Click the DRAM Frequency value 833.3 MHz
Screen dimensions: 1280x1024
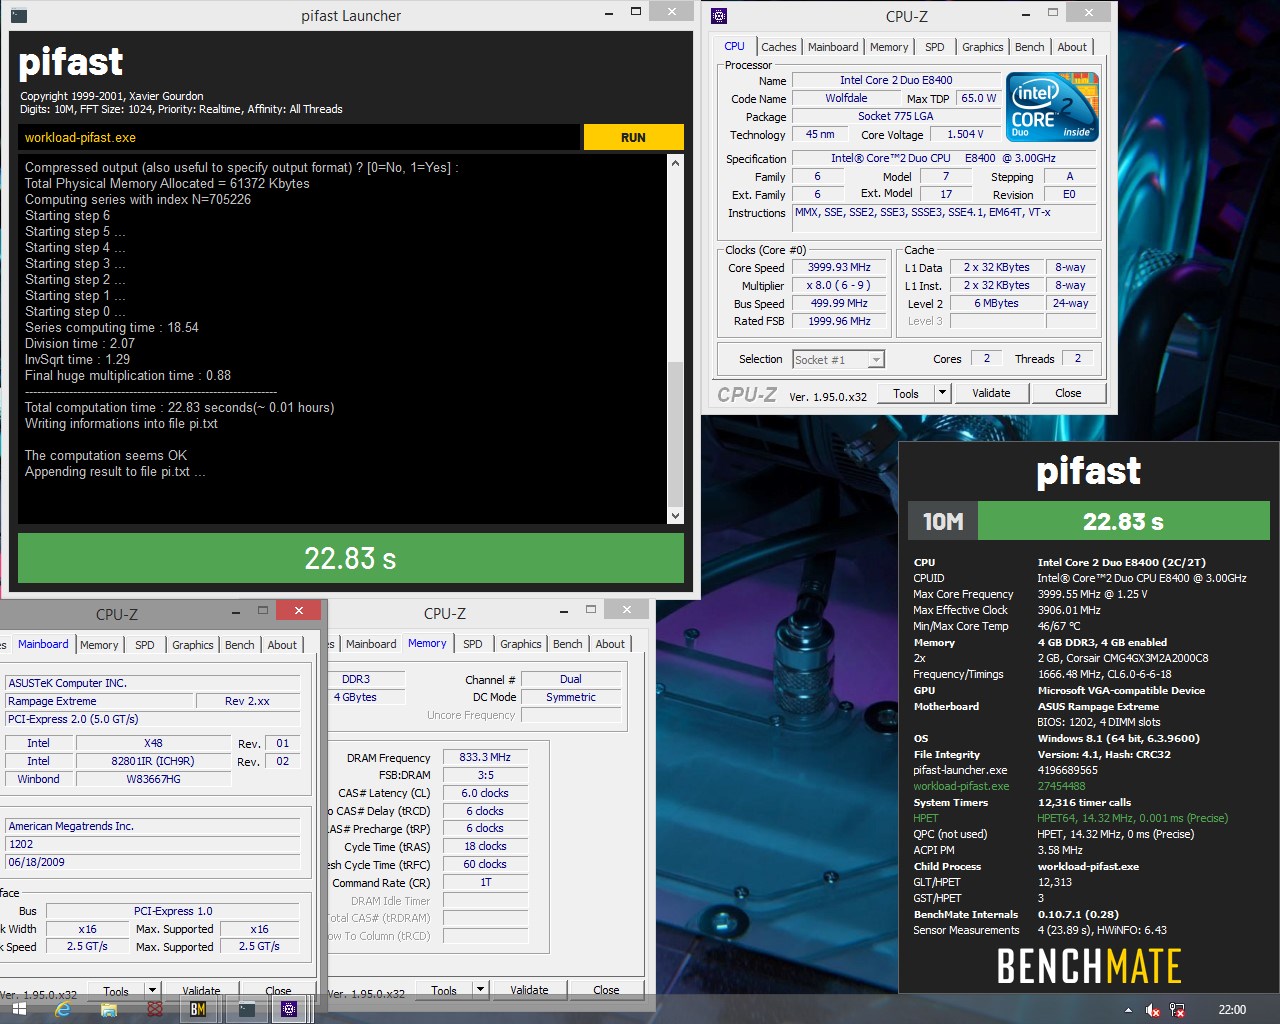coord(485,757)
